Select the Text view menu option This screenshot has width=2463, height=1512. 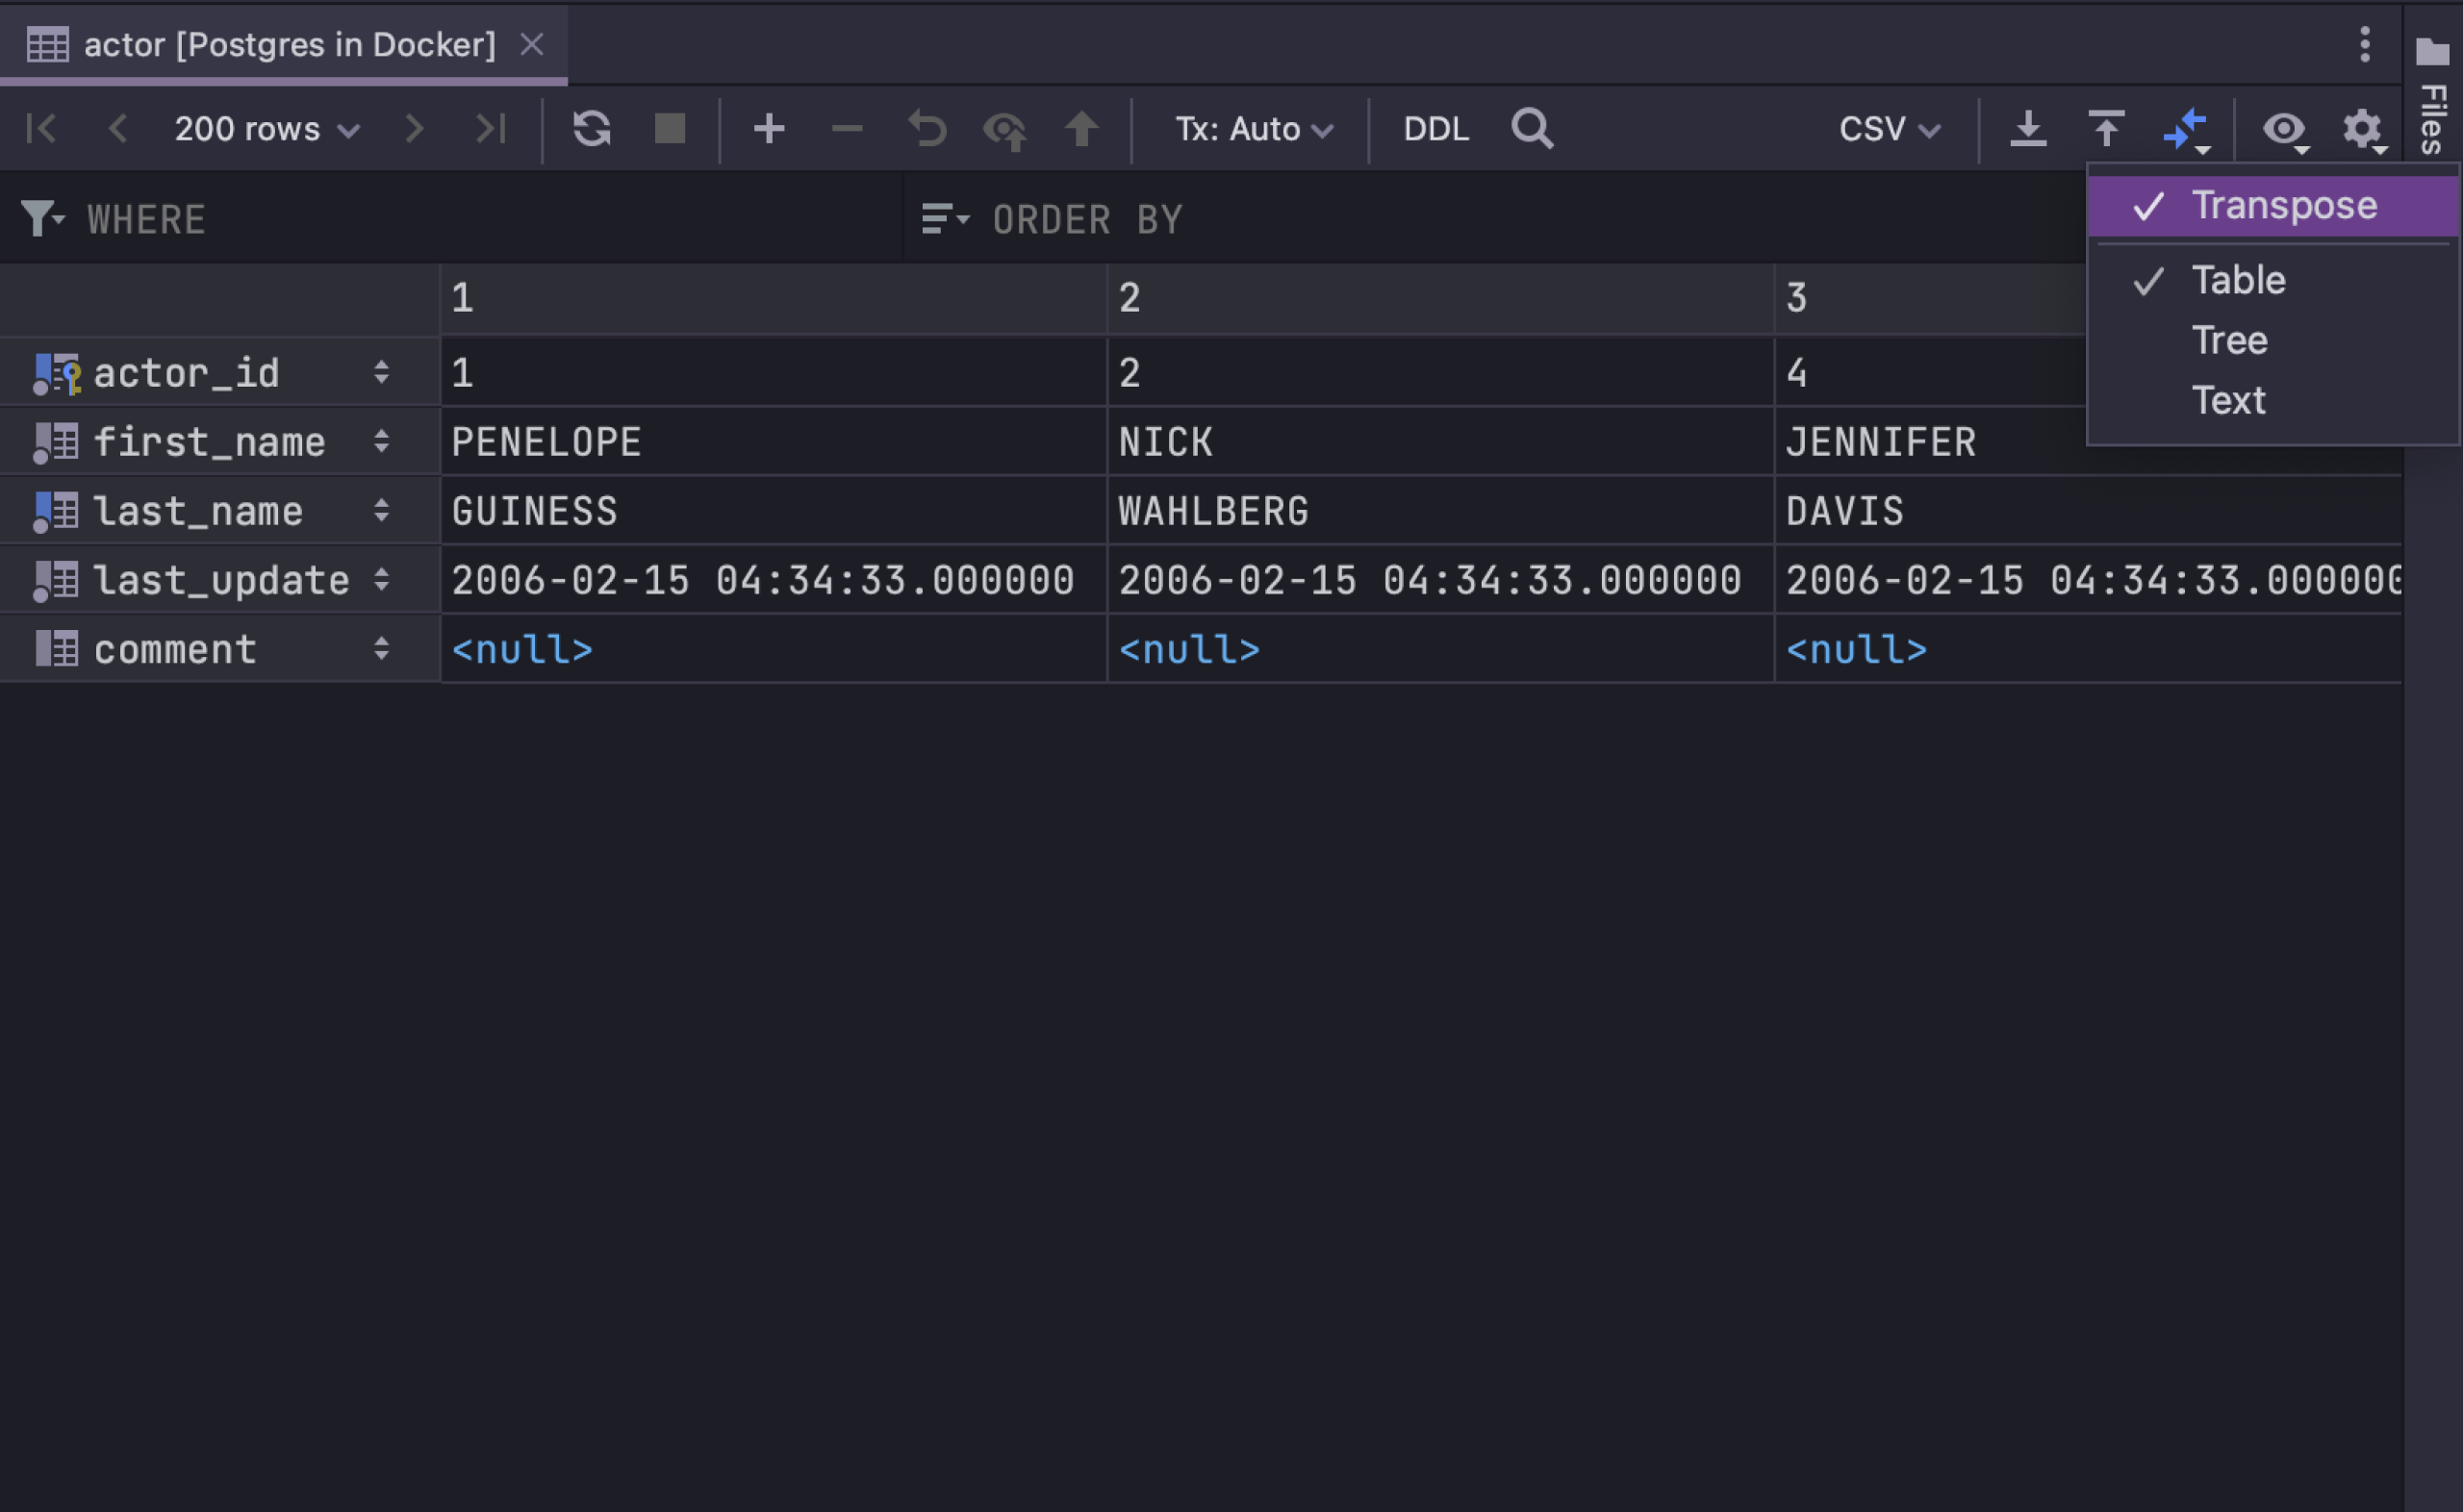click(2225, 401)
